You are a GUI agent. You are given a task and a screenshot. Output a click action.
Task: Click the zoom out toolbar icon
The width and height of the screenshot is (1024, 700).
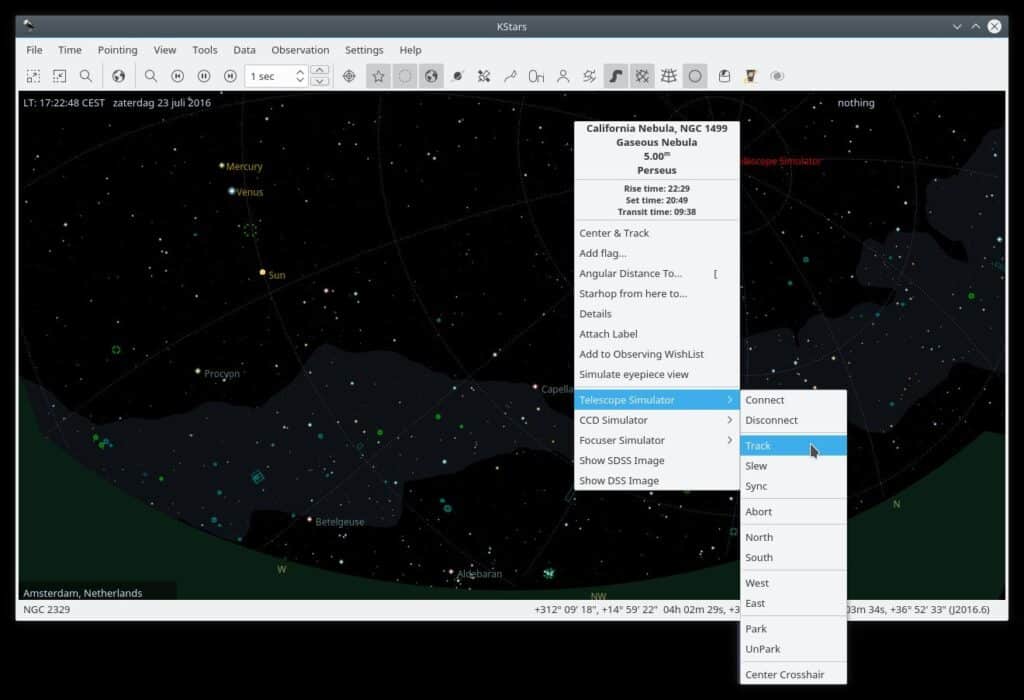(59, 76)
